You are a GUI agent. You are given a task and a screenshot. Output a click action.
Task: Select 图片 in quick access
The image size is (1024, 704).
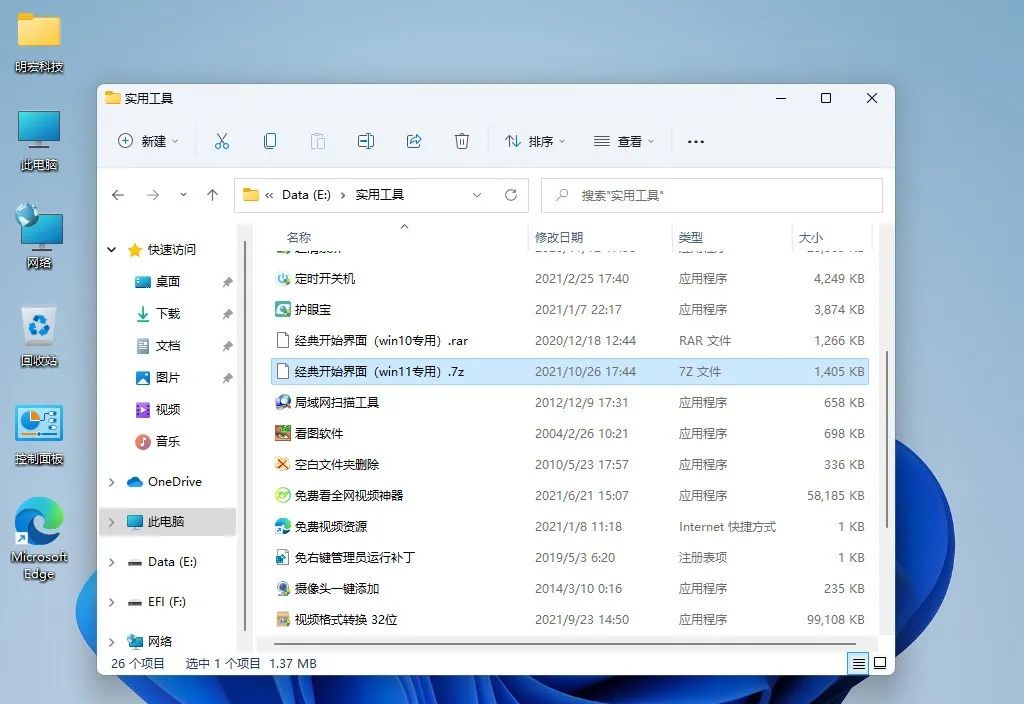click(x=168, y=377)
